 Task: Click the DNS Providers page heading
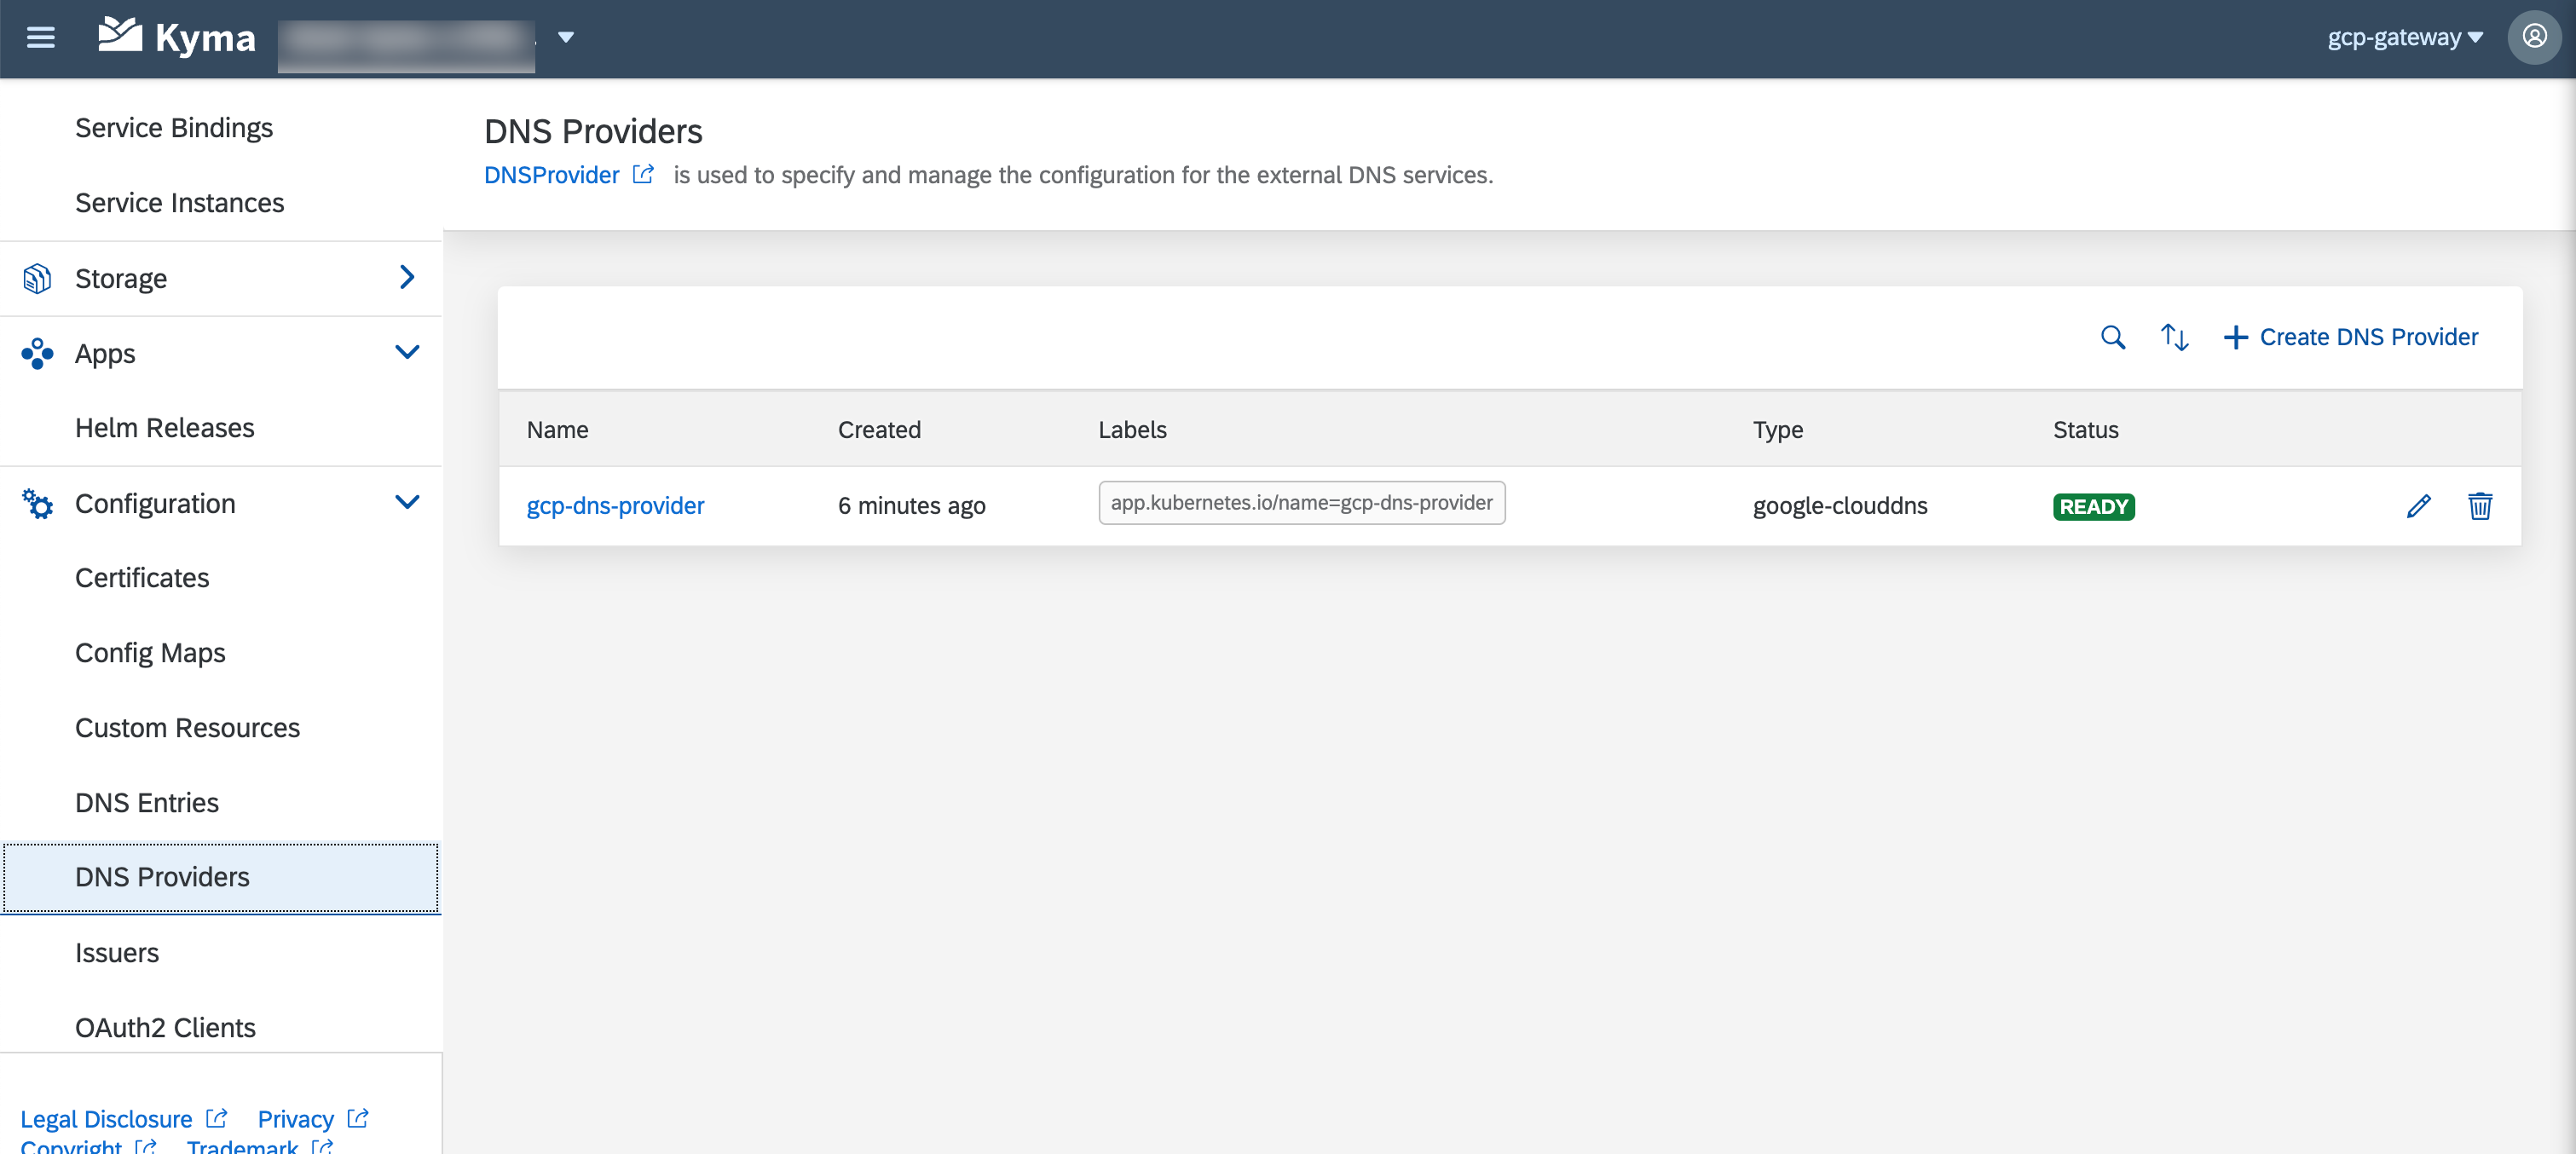[594, 131]
